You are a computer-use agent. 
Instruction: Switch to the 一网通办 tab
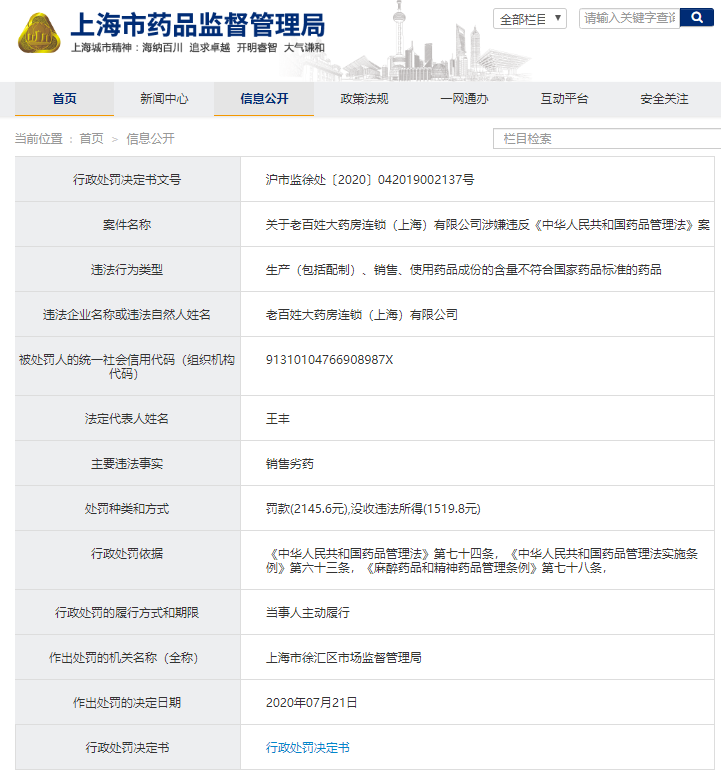[464, 99]
